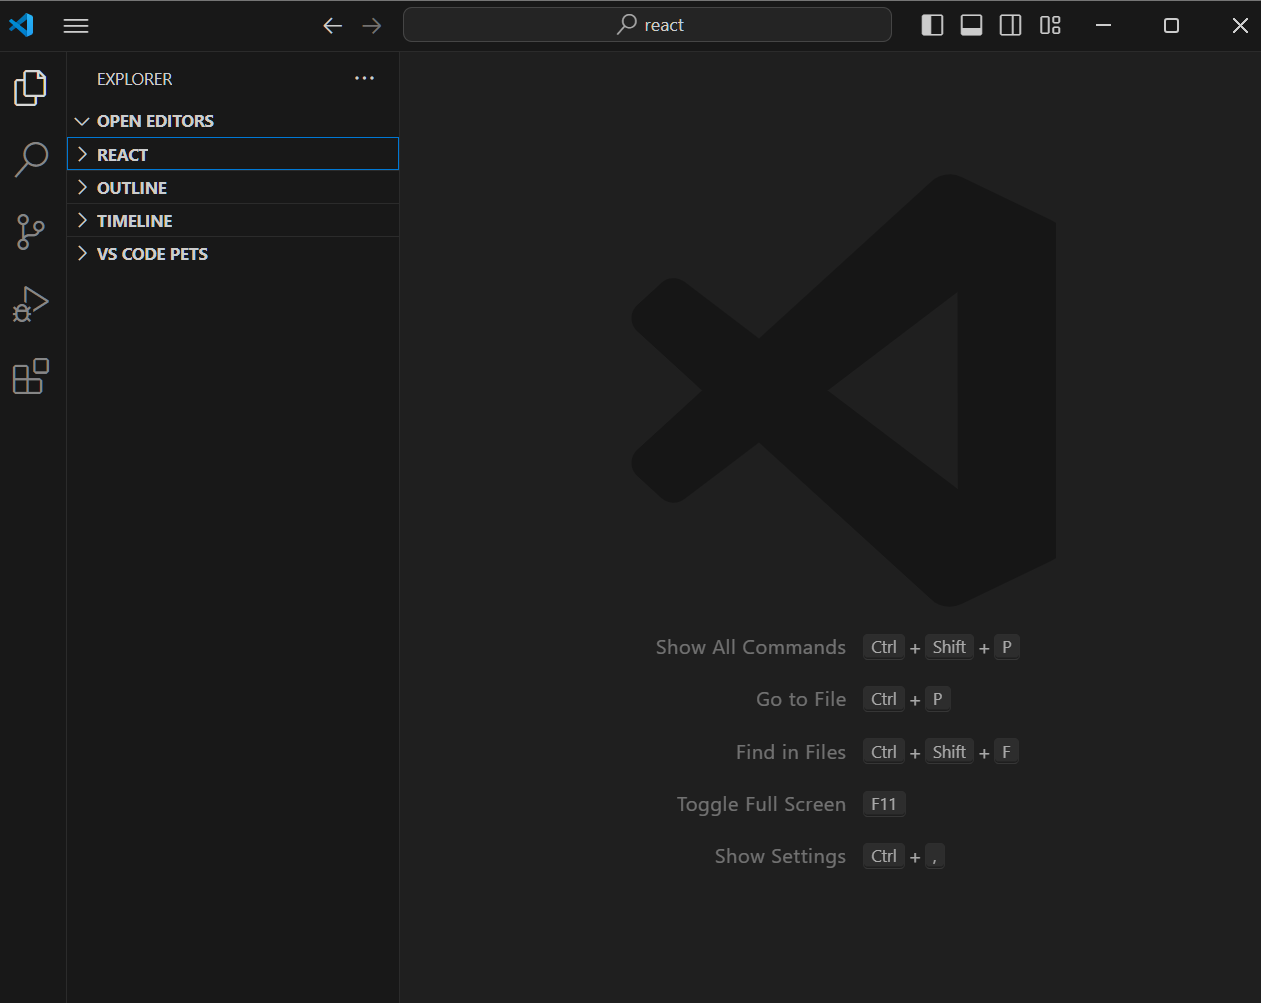Image resolution: width=1261 pixels, height=1003 pixels.
Task: Click the Show Settings label
Action: click(x=780, y=856)
